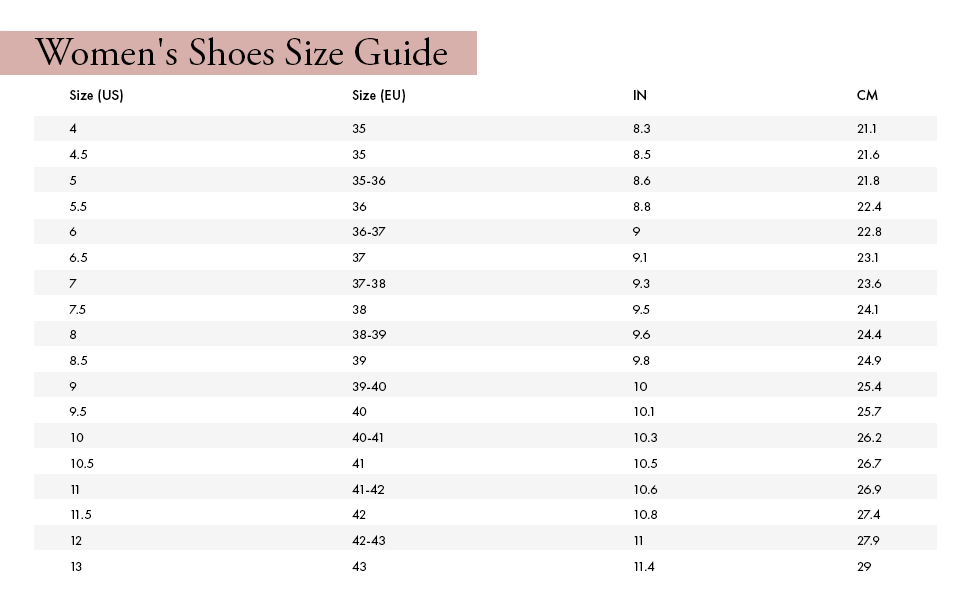This screenshot has height=600, width=970.
Task: Click the 26.2 cm value
Action: (x=869, y=438)
